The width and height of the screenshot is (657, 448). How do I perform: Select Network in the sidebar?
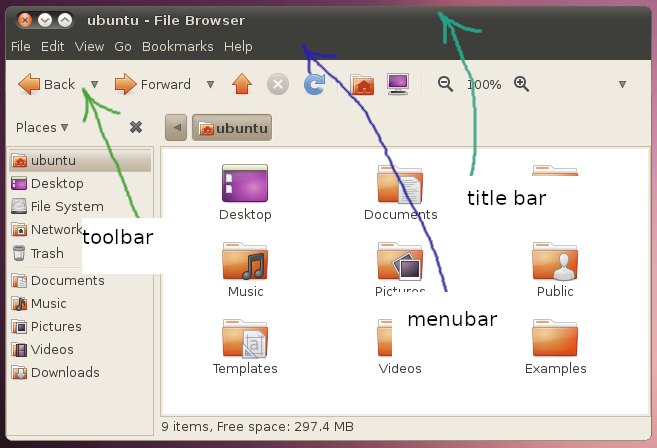coord(46,230)
